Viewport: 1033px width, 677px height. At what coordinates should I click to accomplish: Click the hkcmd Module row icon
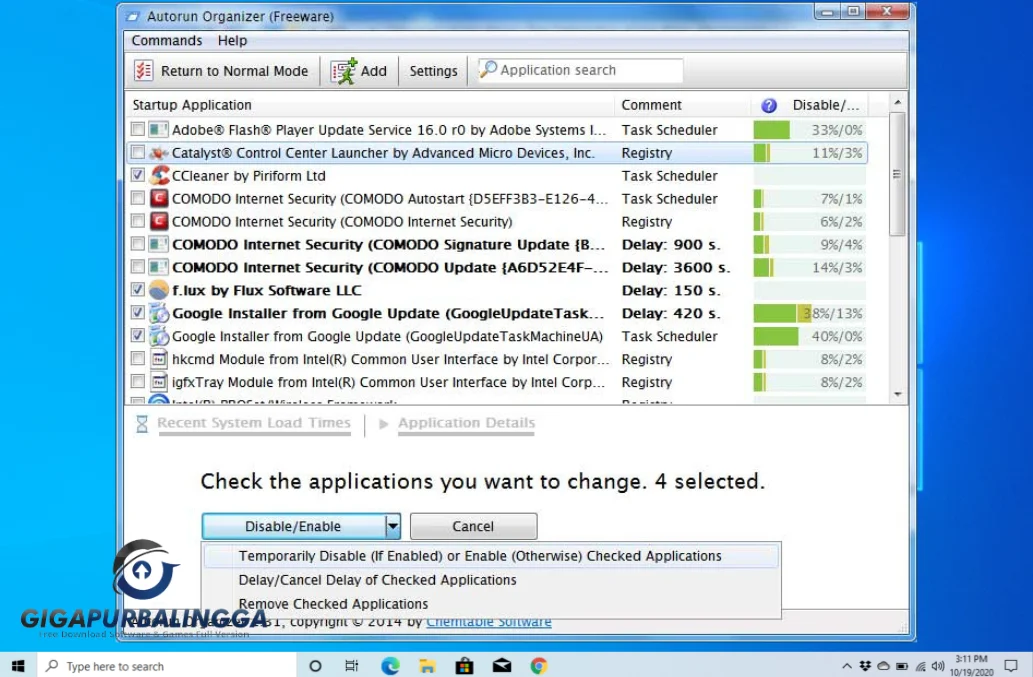click(159, 359)
